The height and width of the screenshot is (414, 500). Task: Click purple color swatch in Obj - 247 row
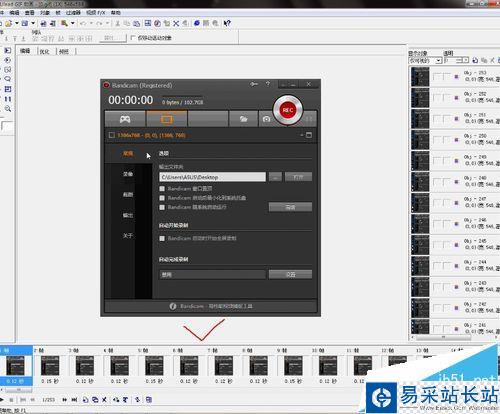tap(457, 203)
